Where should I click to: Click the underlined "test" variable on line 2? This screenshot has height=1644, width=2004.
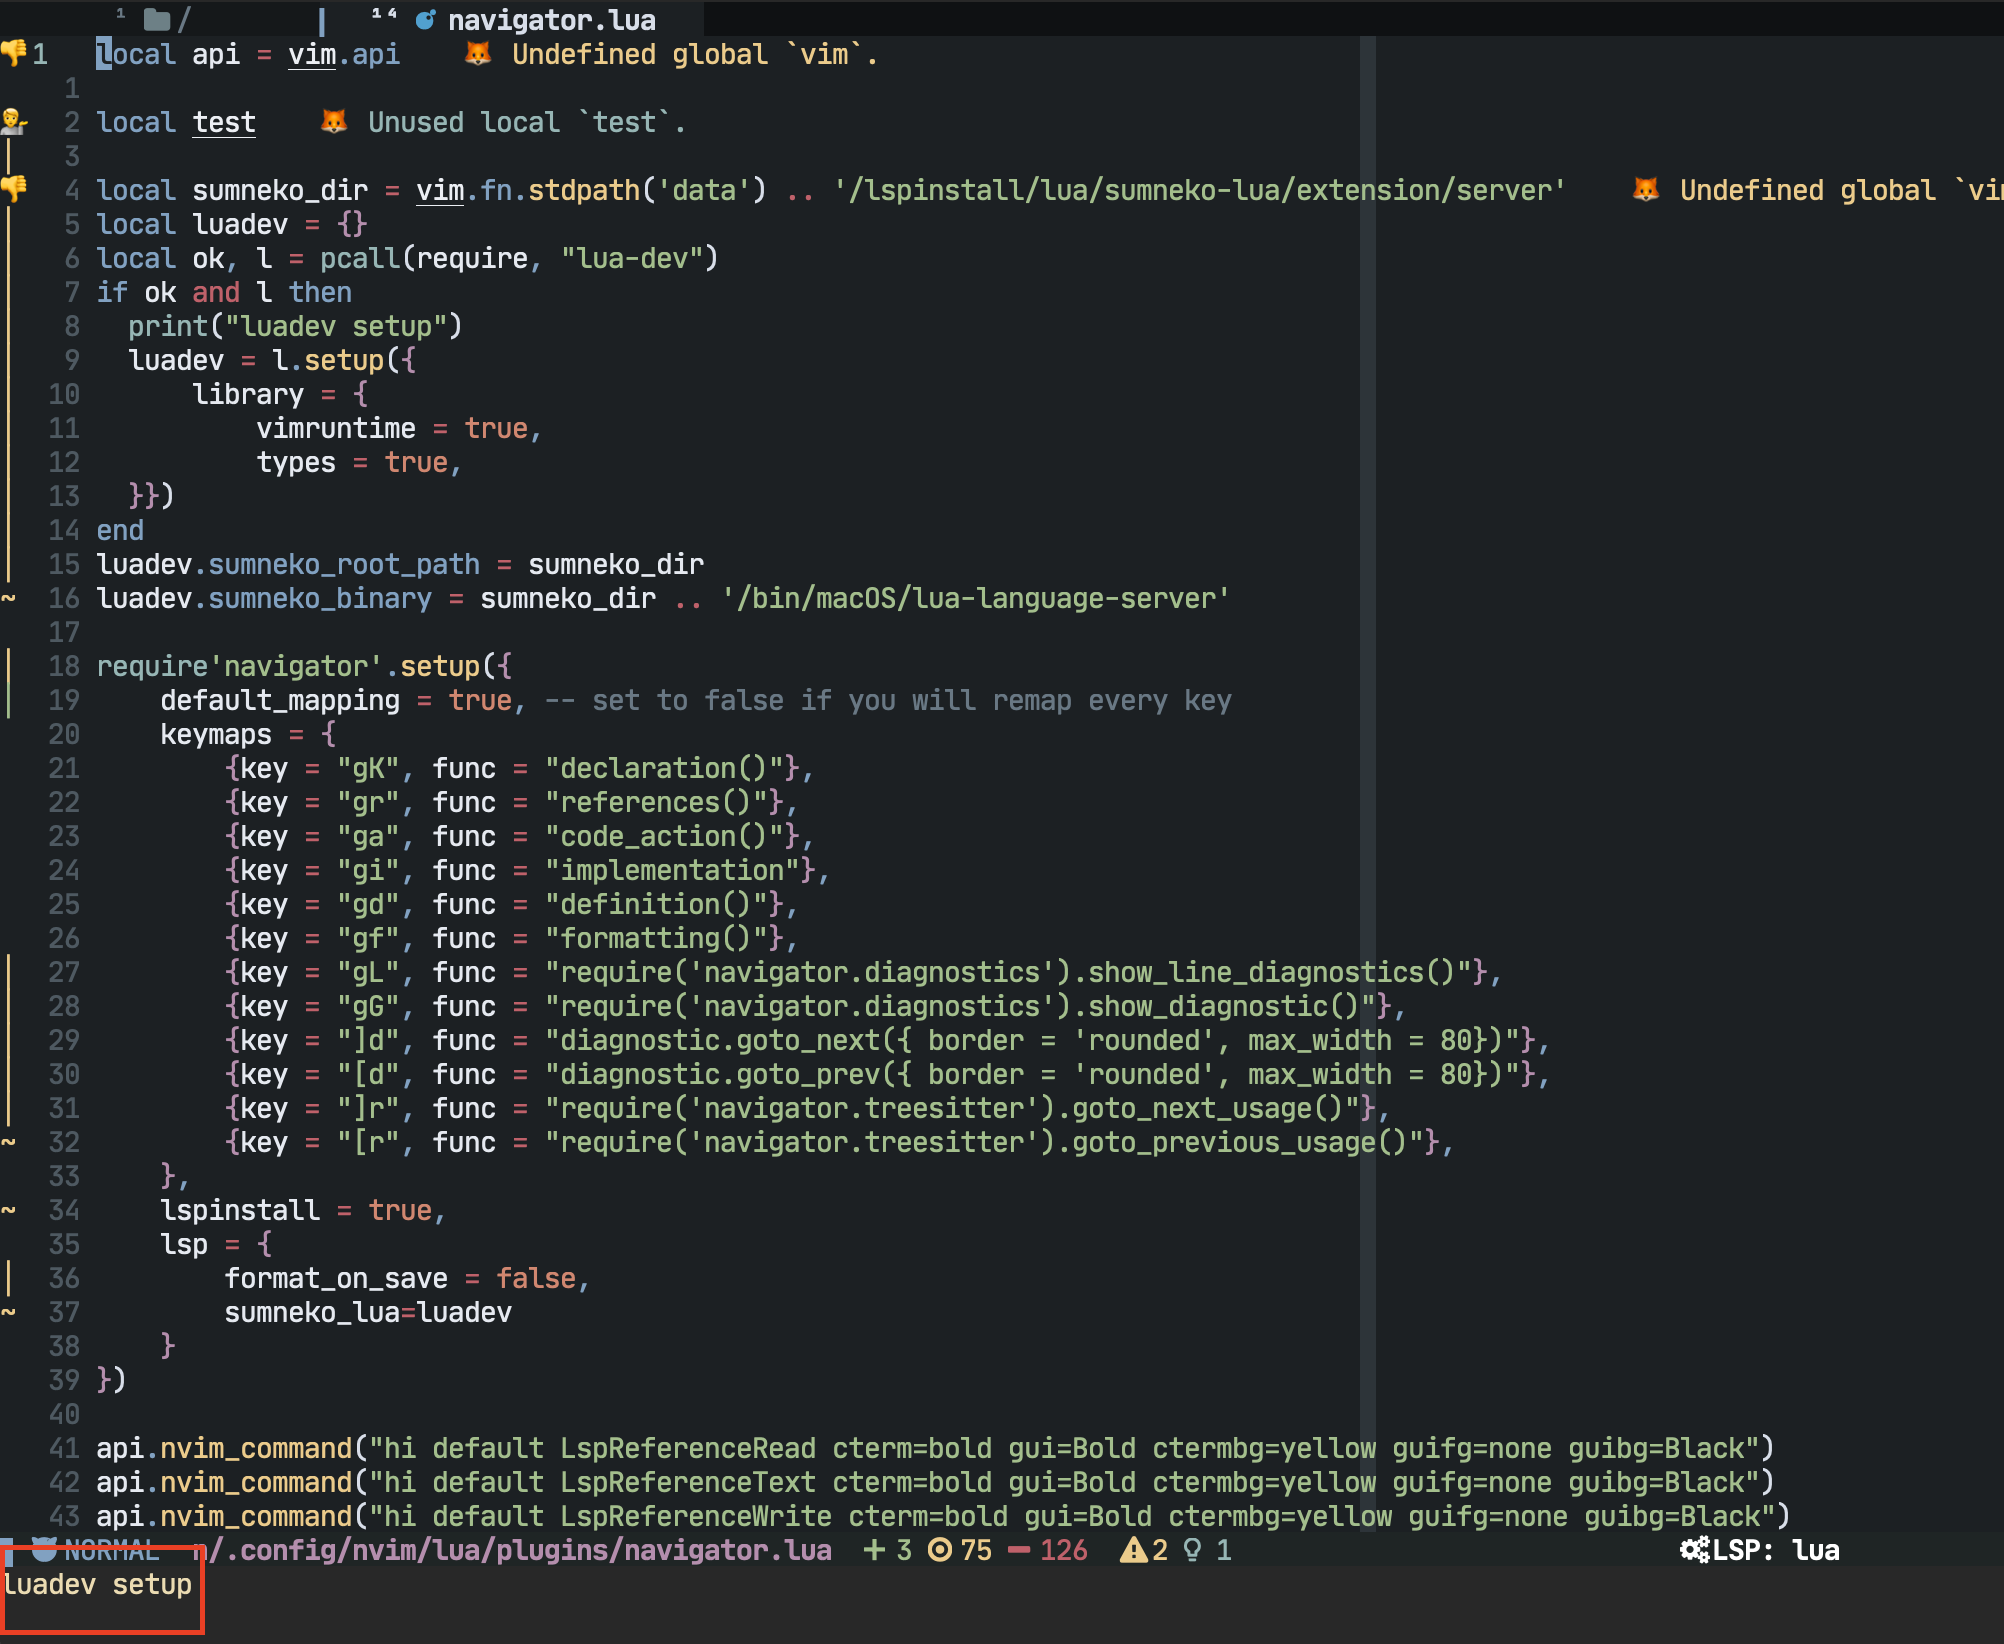[224, 122]
